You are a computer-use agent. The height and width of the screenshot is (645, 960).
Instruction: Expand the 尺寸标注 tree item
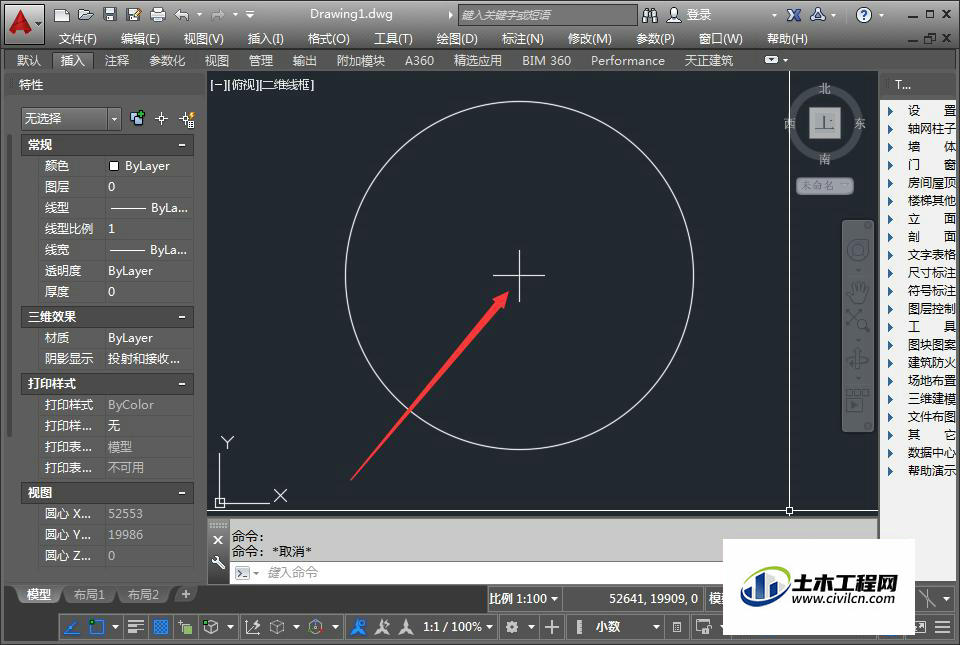tap(891, 272)
